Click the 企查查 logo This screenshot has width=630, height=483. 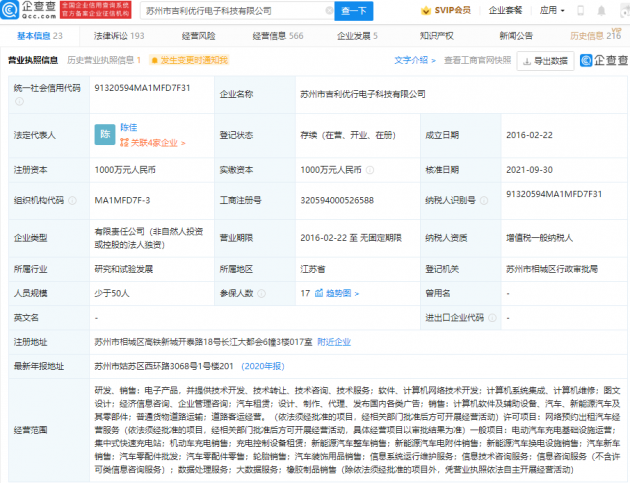click(x=30, y=10)
